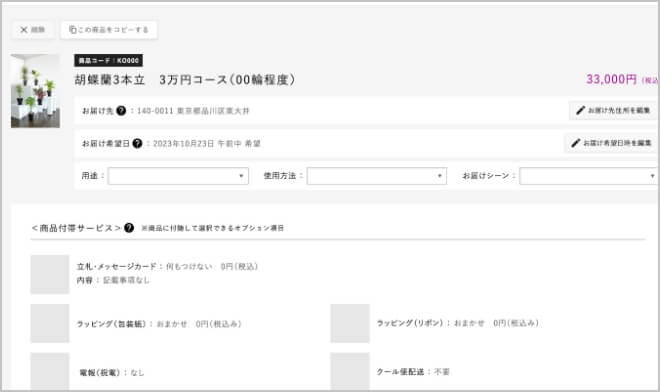Click product title 胡蝶蘭3本立 3万円コース
The width and height of the screenshot is (660, 392).
click(x=185, y=80)
